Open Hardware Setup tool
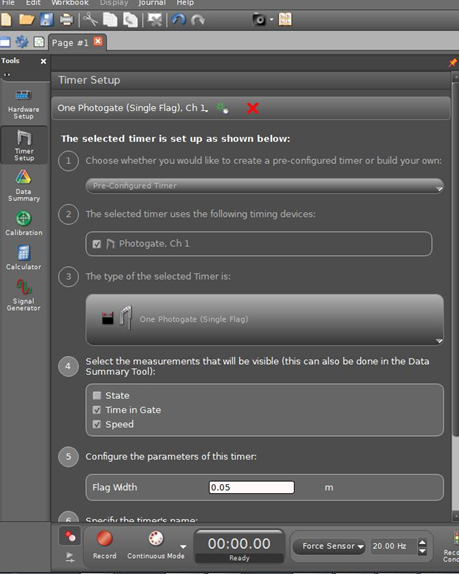Screen dimensions: 459x574 pyautogui.click(x=23, y=105)
